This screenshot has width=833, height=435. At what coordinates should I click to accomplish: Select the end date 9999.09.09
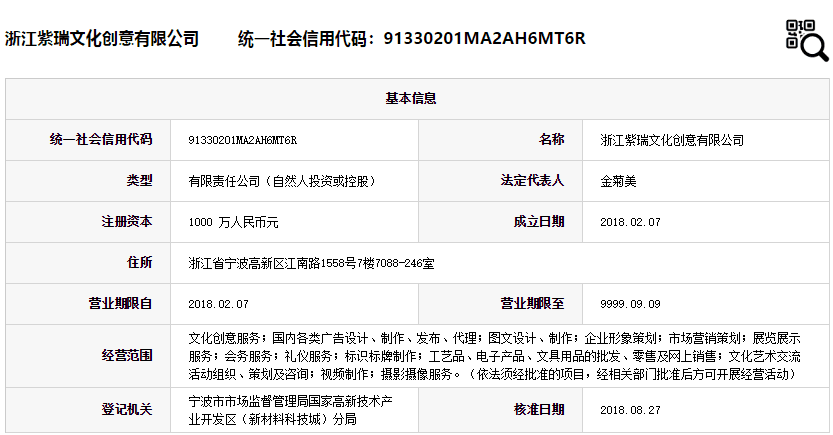(x=631, y=304)
